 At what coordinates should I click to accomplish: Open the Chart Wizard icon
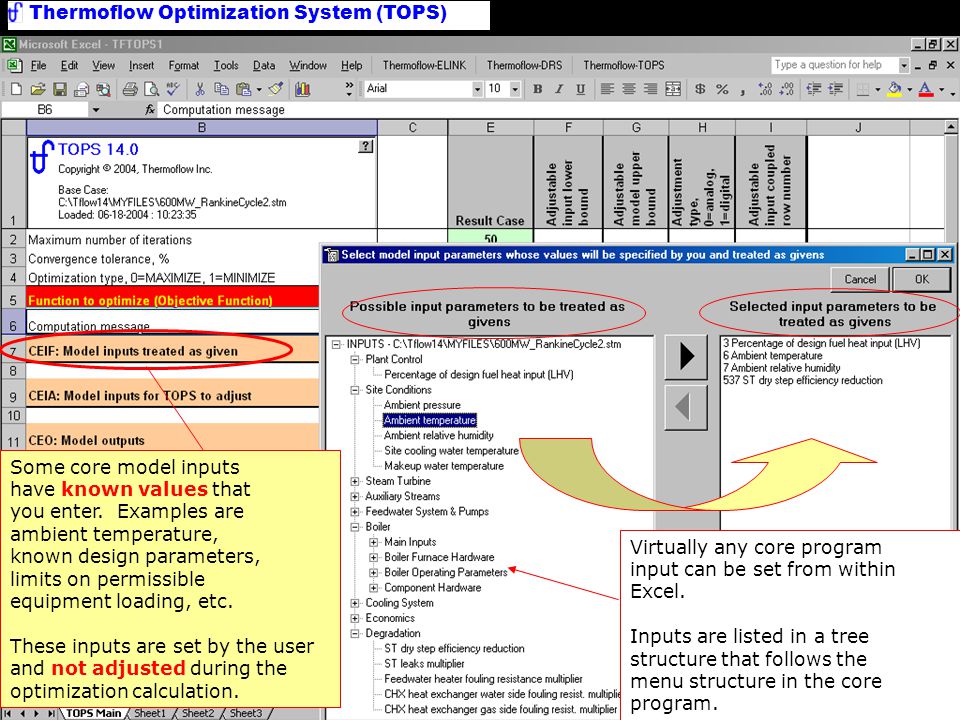click(302, 89)
